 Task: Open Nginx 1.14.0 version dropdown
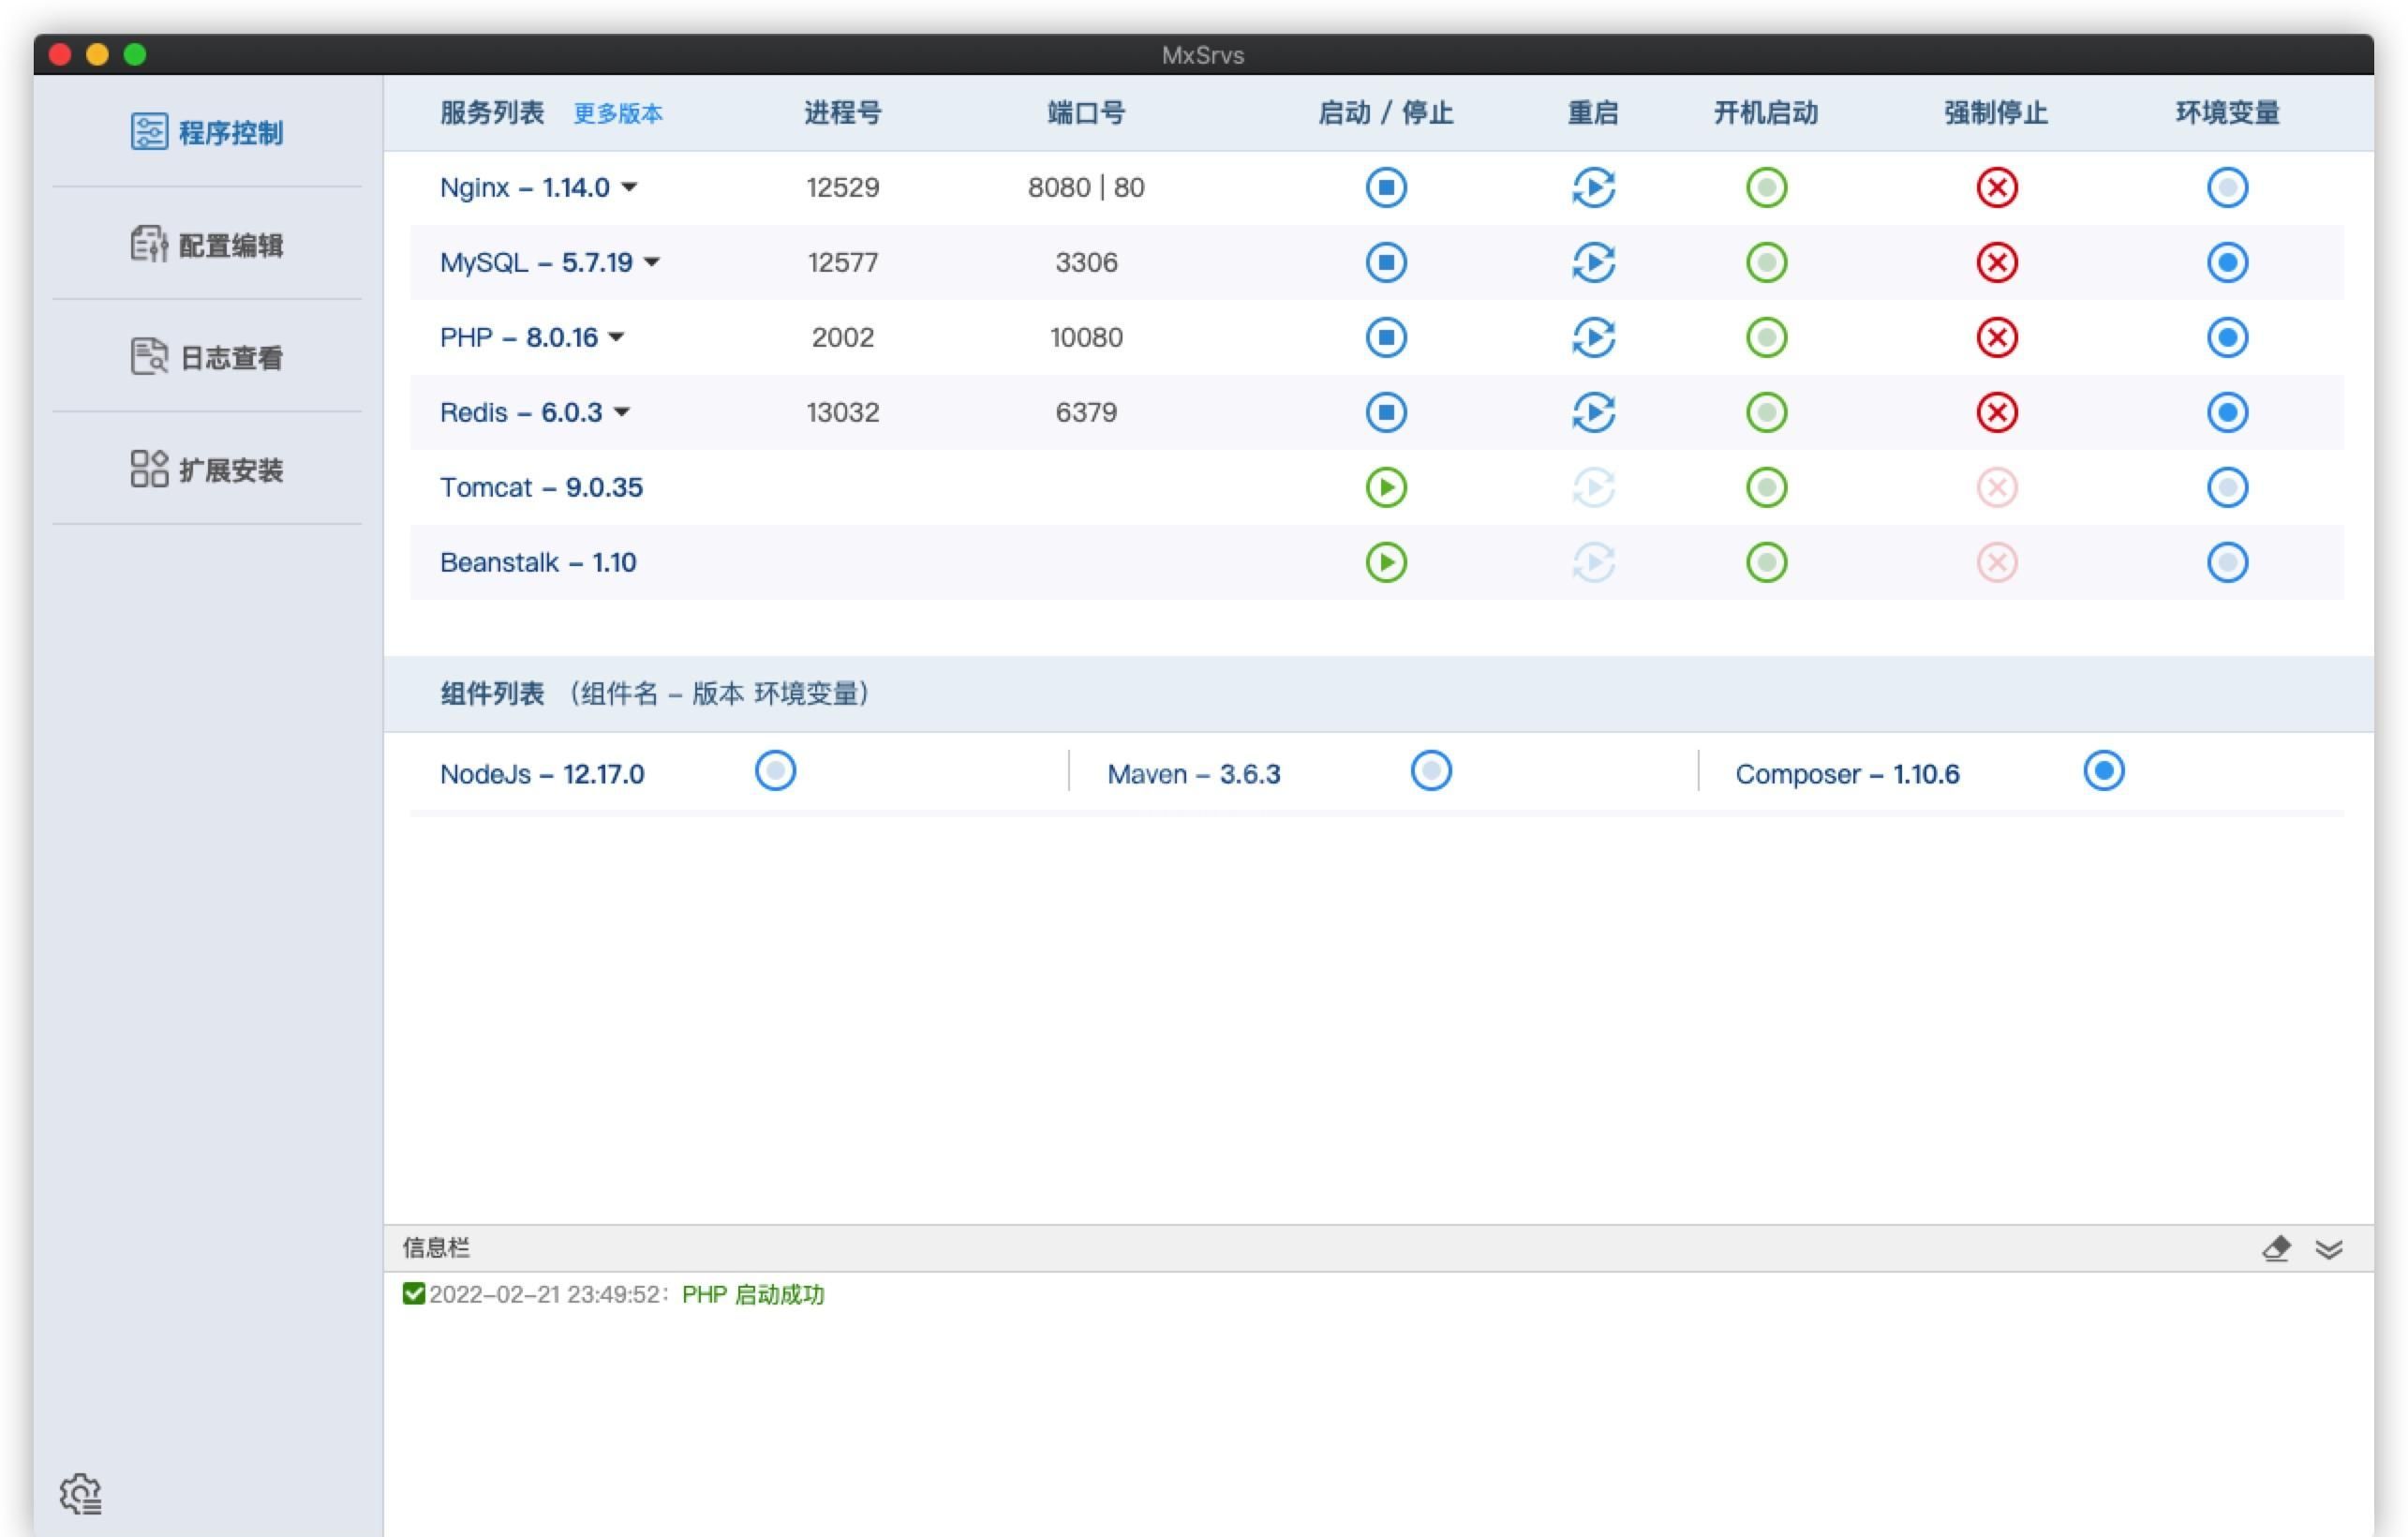(x=629, y=187)
